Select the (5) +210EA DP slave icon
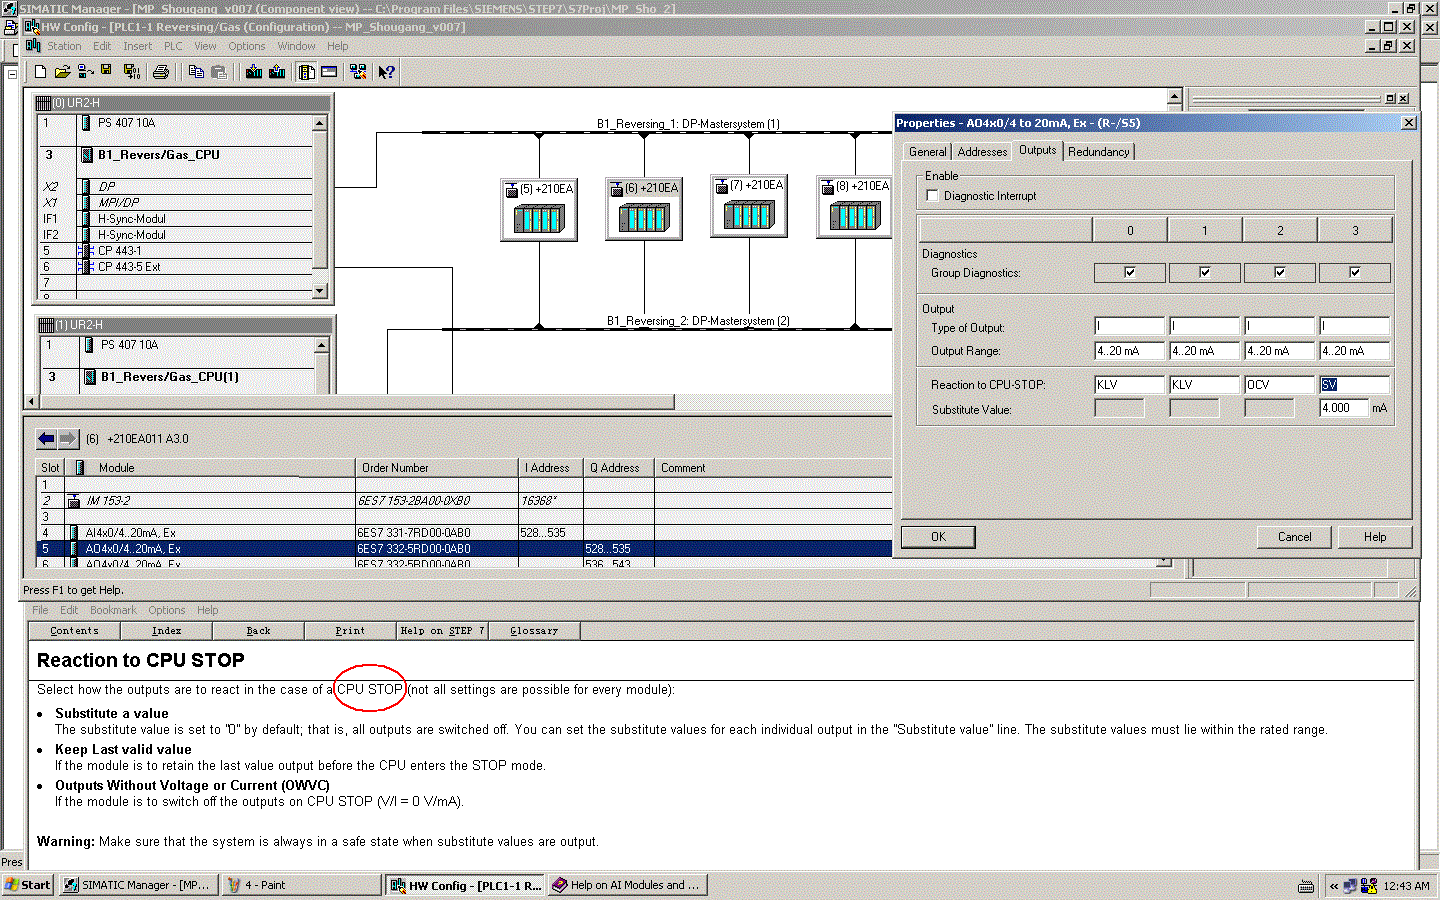This screenshot has height=900, width=1440. pyautogui.click(x=539, y=209)
